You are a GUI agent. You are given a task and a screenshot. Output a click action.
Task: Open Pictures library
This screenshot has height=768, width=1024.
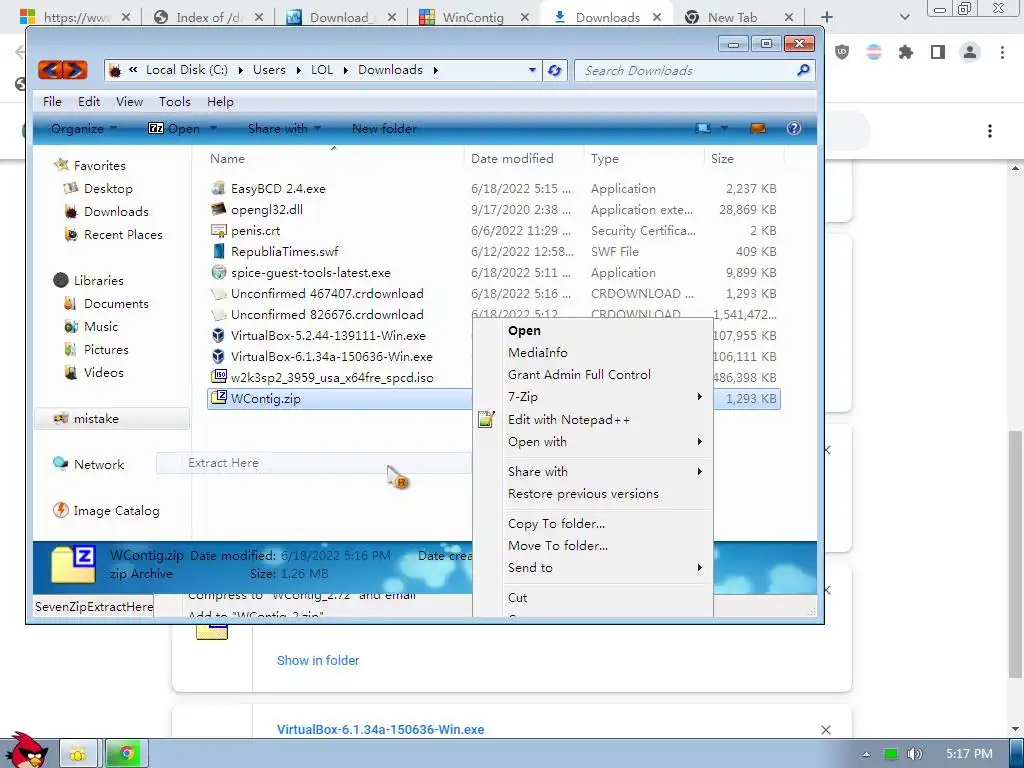coord(106,349)
